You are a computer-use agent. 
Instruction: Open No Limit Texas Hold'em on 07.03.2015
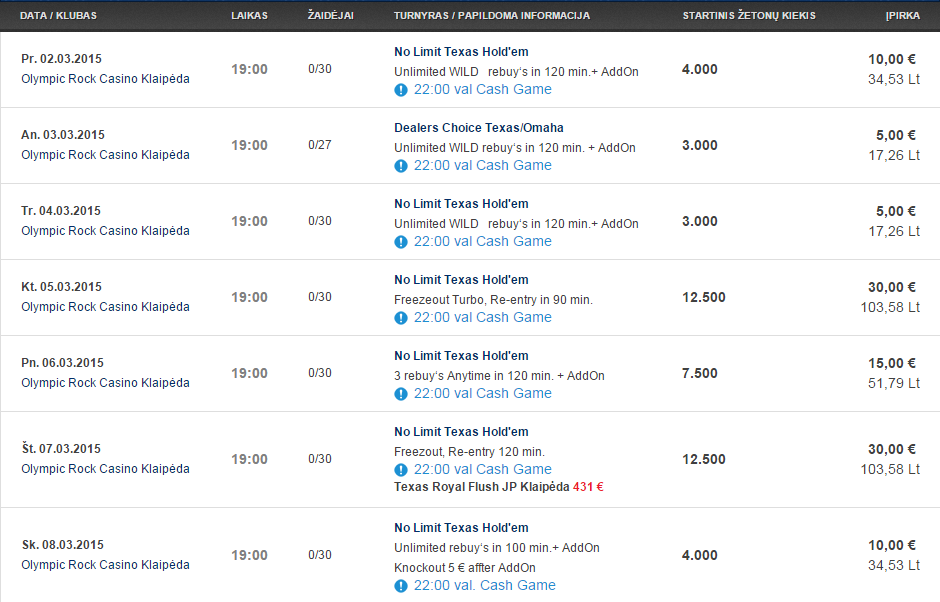(x=461, y=432)
